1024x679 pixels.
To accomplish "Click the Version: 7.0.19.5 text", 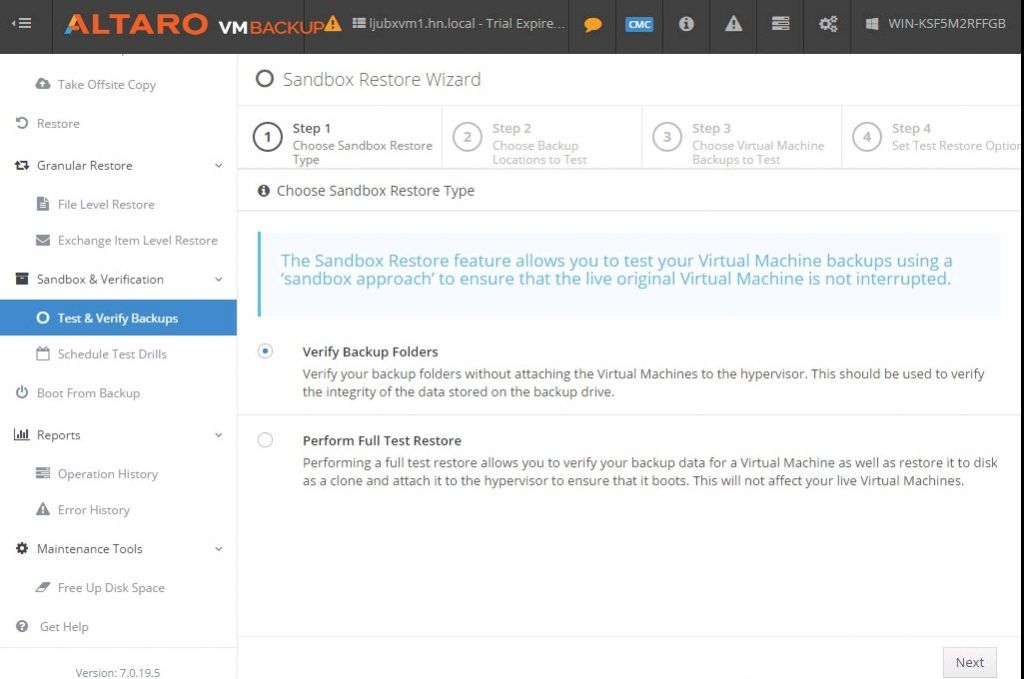I will coord(118,672).
